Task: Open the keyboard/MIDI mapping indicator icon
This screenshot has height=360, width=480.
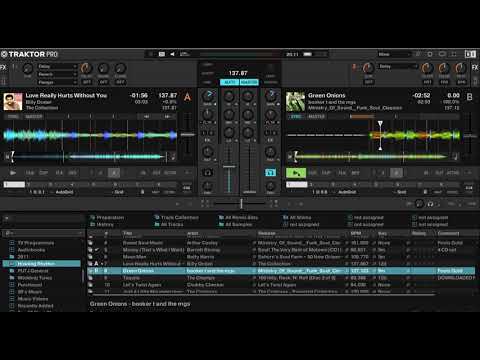Action: [x=162, y=54]
